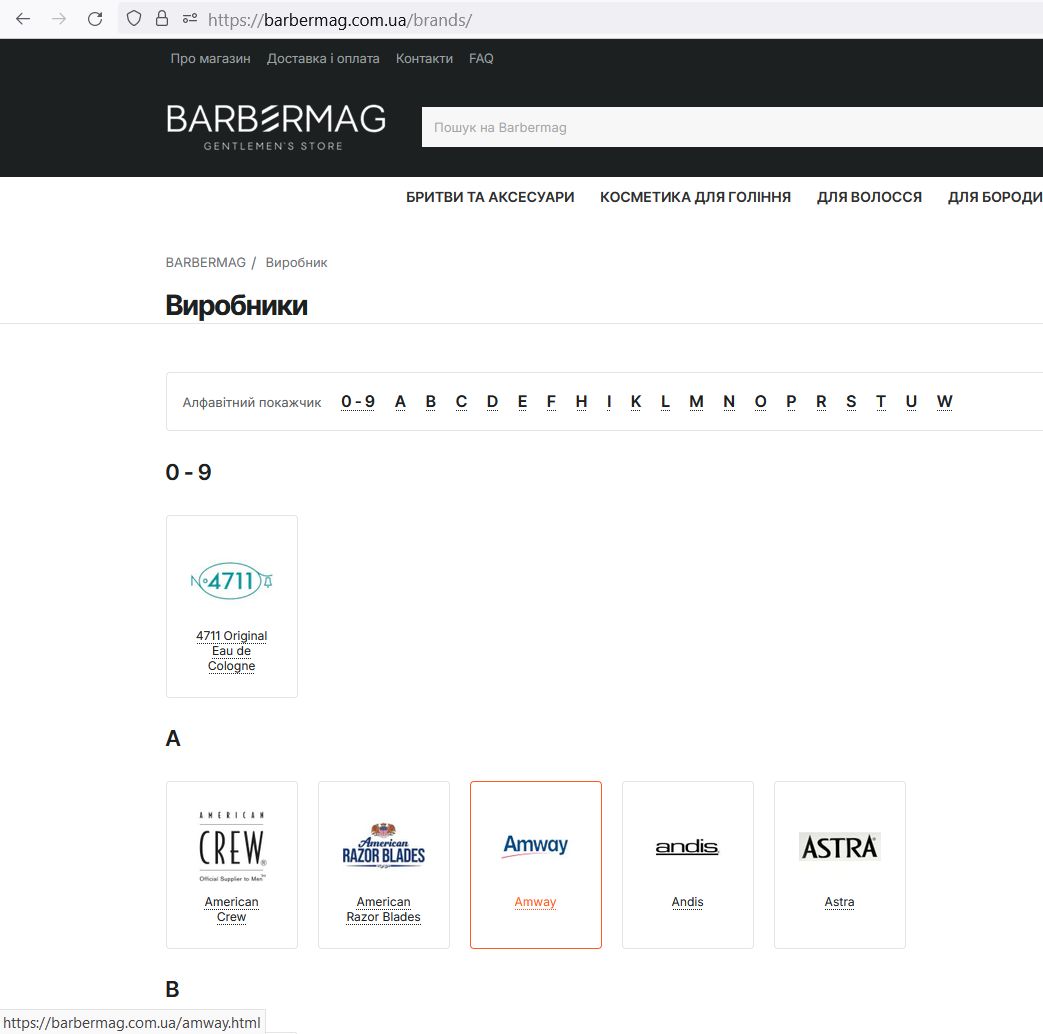This screenshot has height=1034, width=1043.
Task: Jump to letter O in index
Action: (760, 401)
